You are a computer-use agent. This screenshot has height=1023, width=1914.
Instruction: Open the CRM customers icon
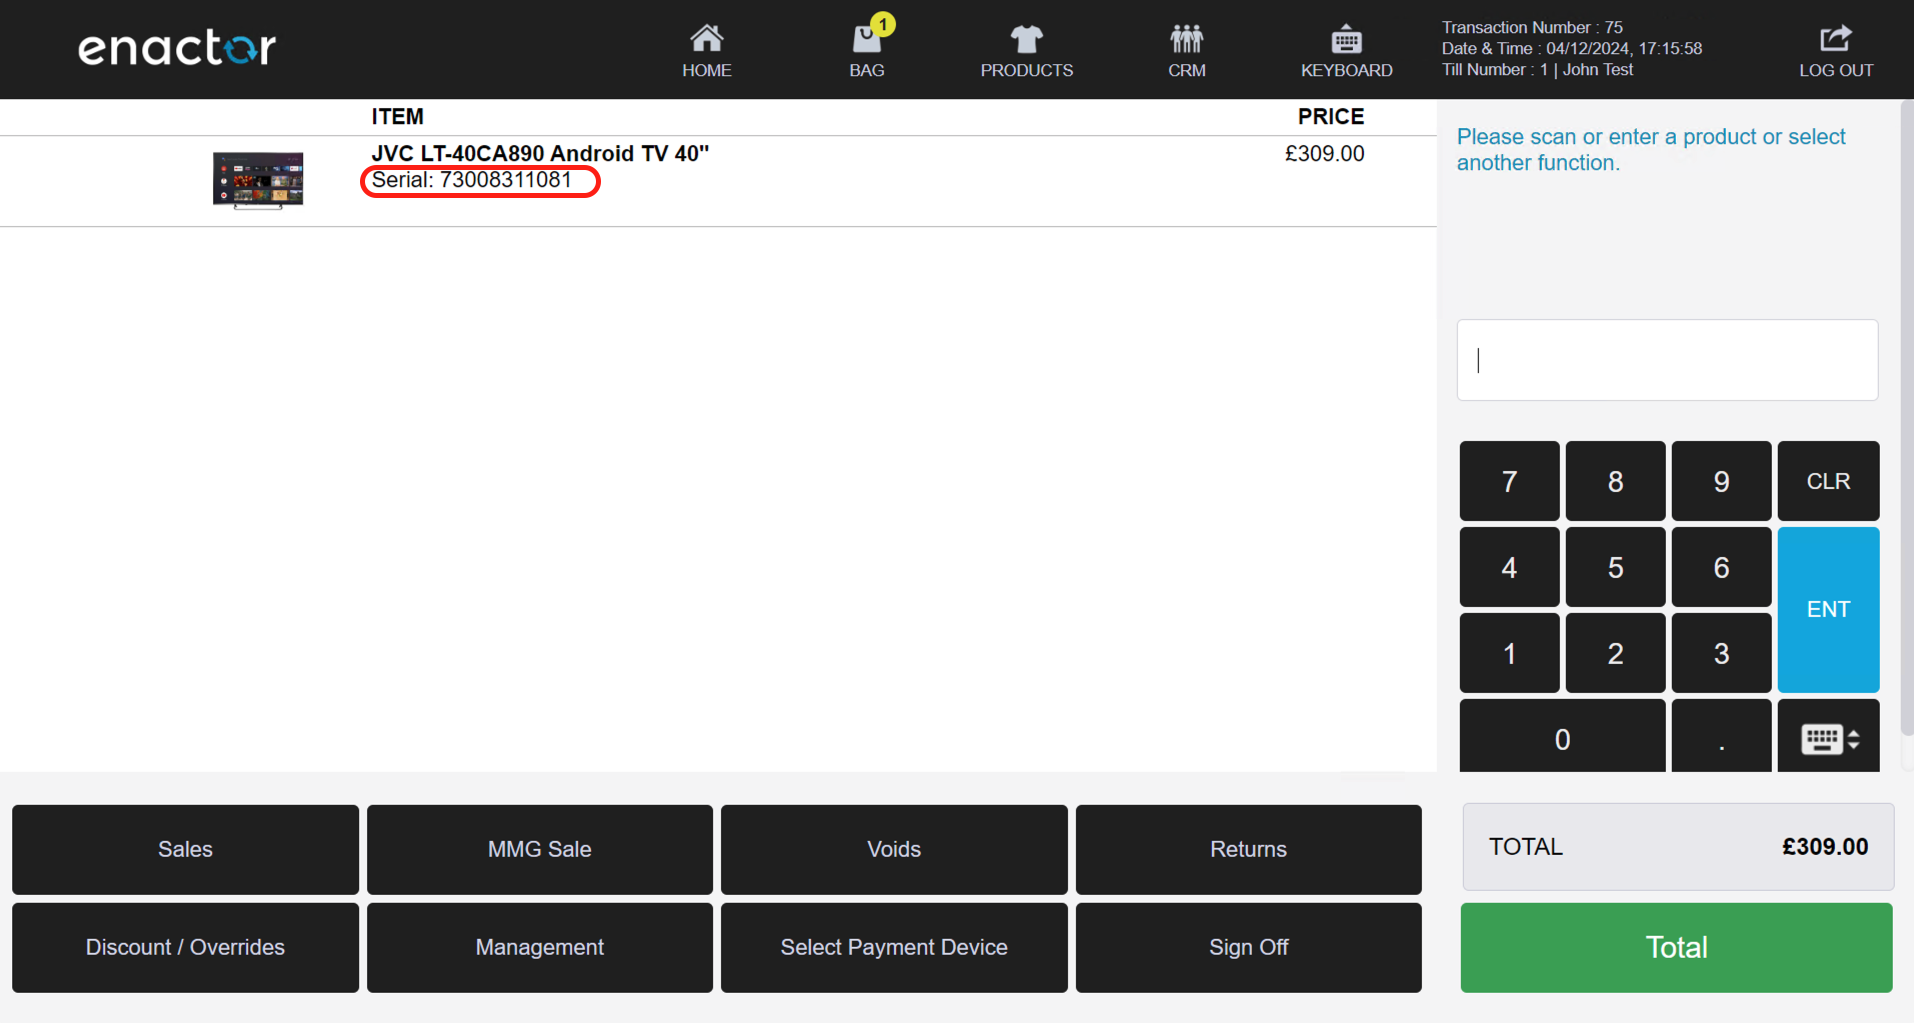[x=1186, y=50]
